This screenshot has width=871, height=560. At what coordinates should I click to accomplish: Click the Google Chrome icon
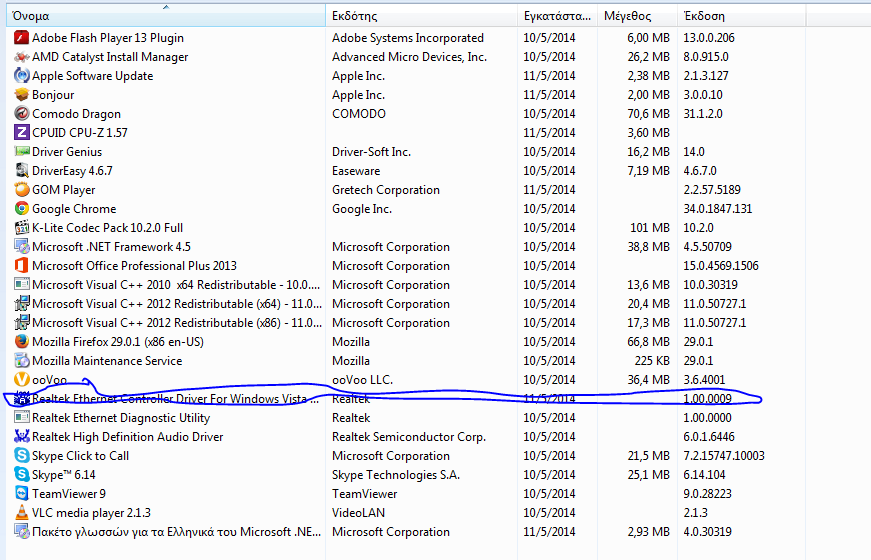(22, 208)
